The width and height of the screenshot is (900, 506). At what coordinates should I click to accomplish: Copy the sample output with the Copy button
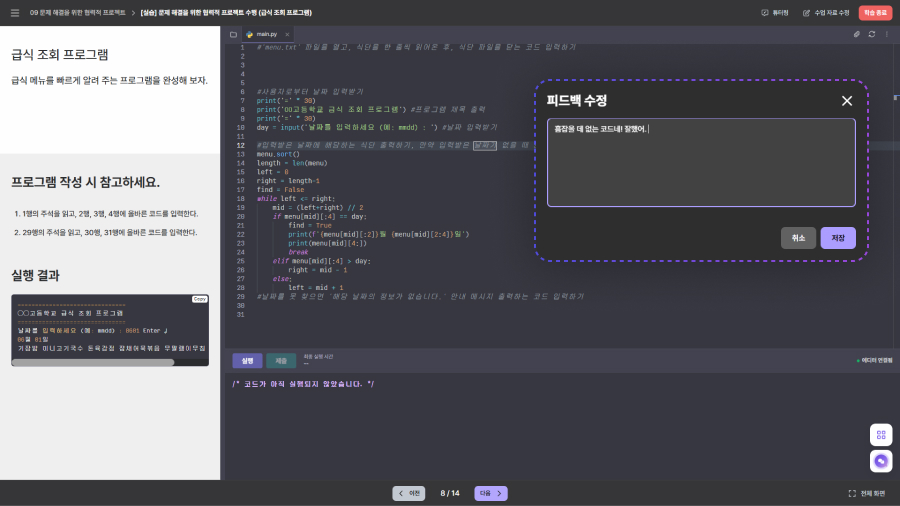click(199, 299)
